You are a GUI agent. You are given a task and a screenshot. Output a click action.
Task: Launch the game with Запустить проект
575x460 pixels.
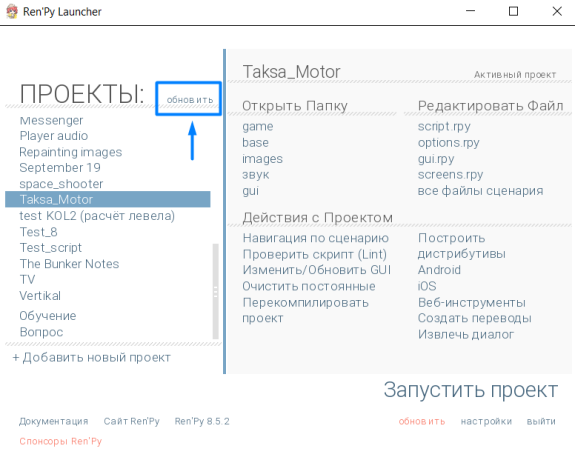(x=470, y=390)
